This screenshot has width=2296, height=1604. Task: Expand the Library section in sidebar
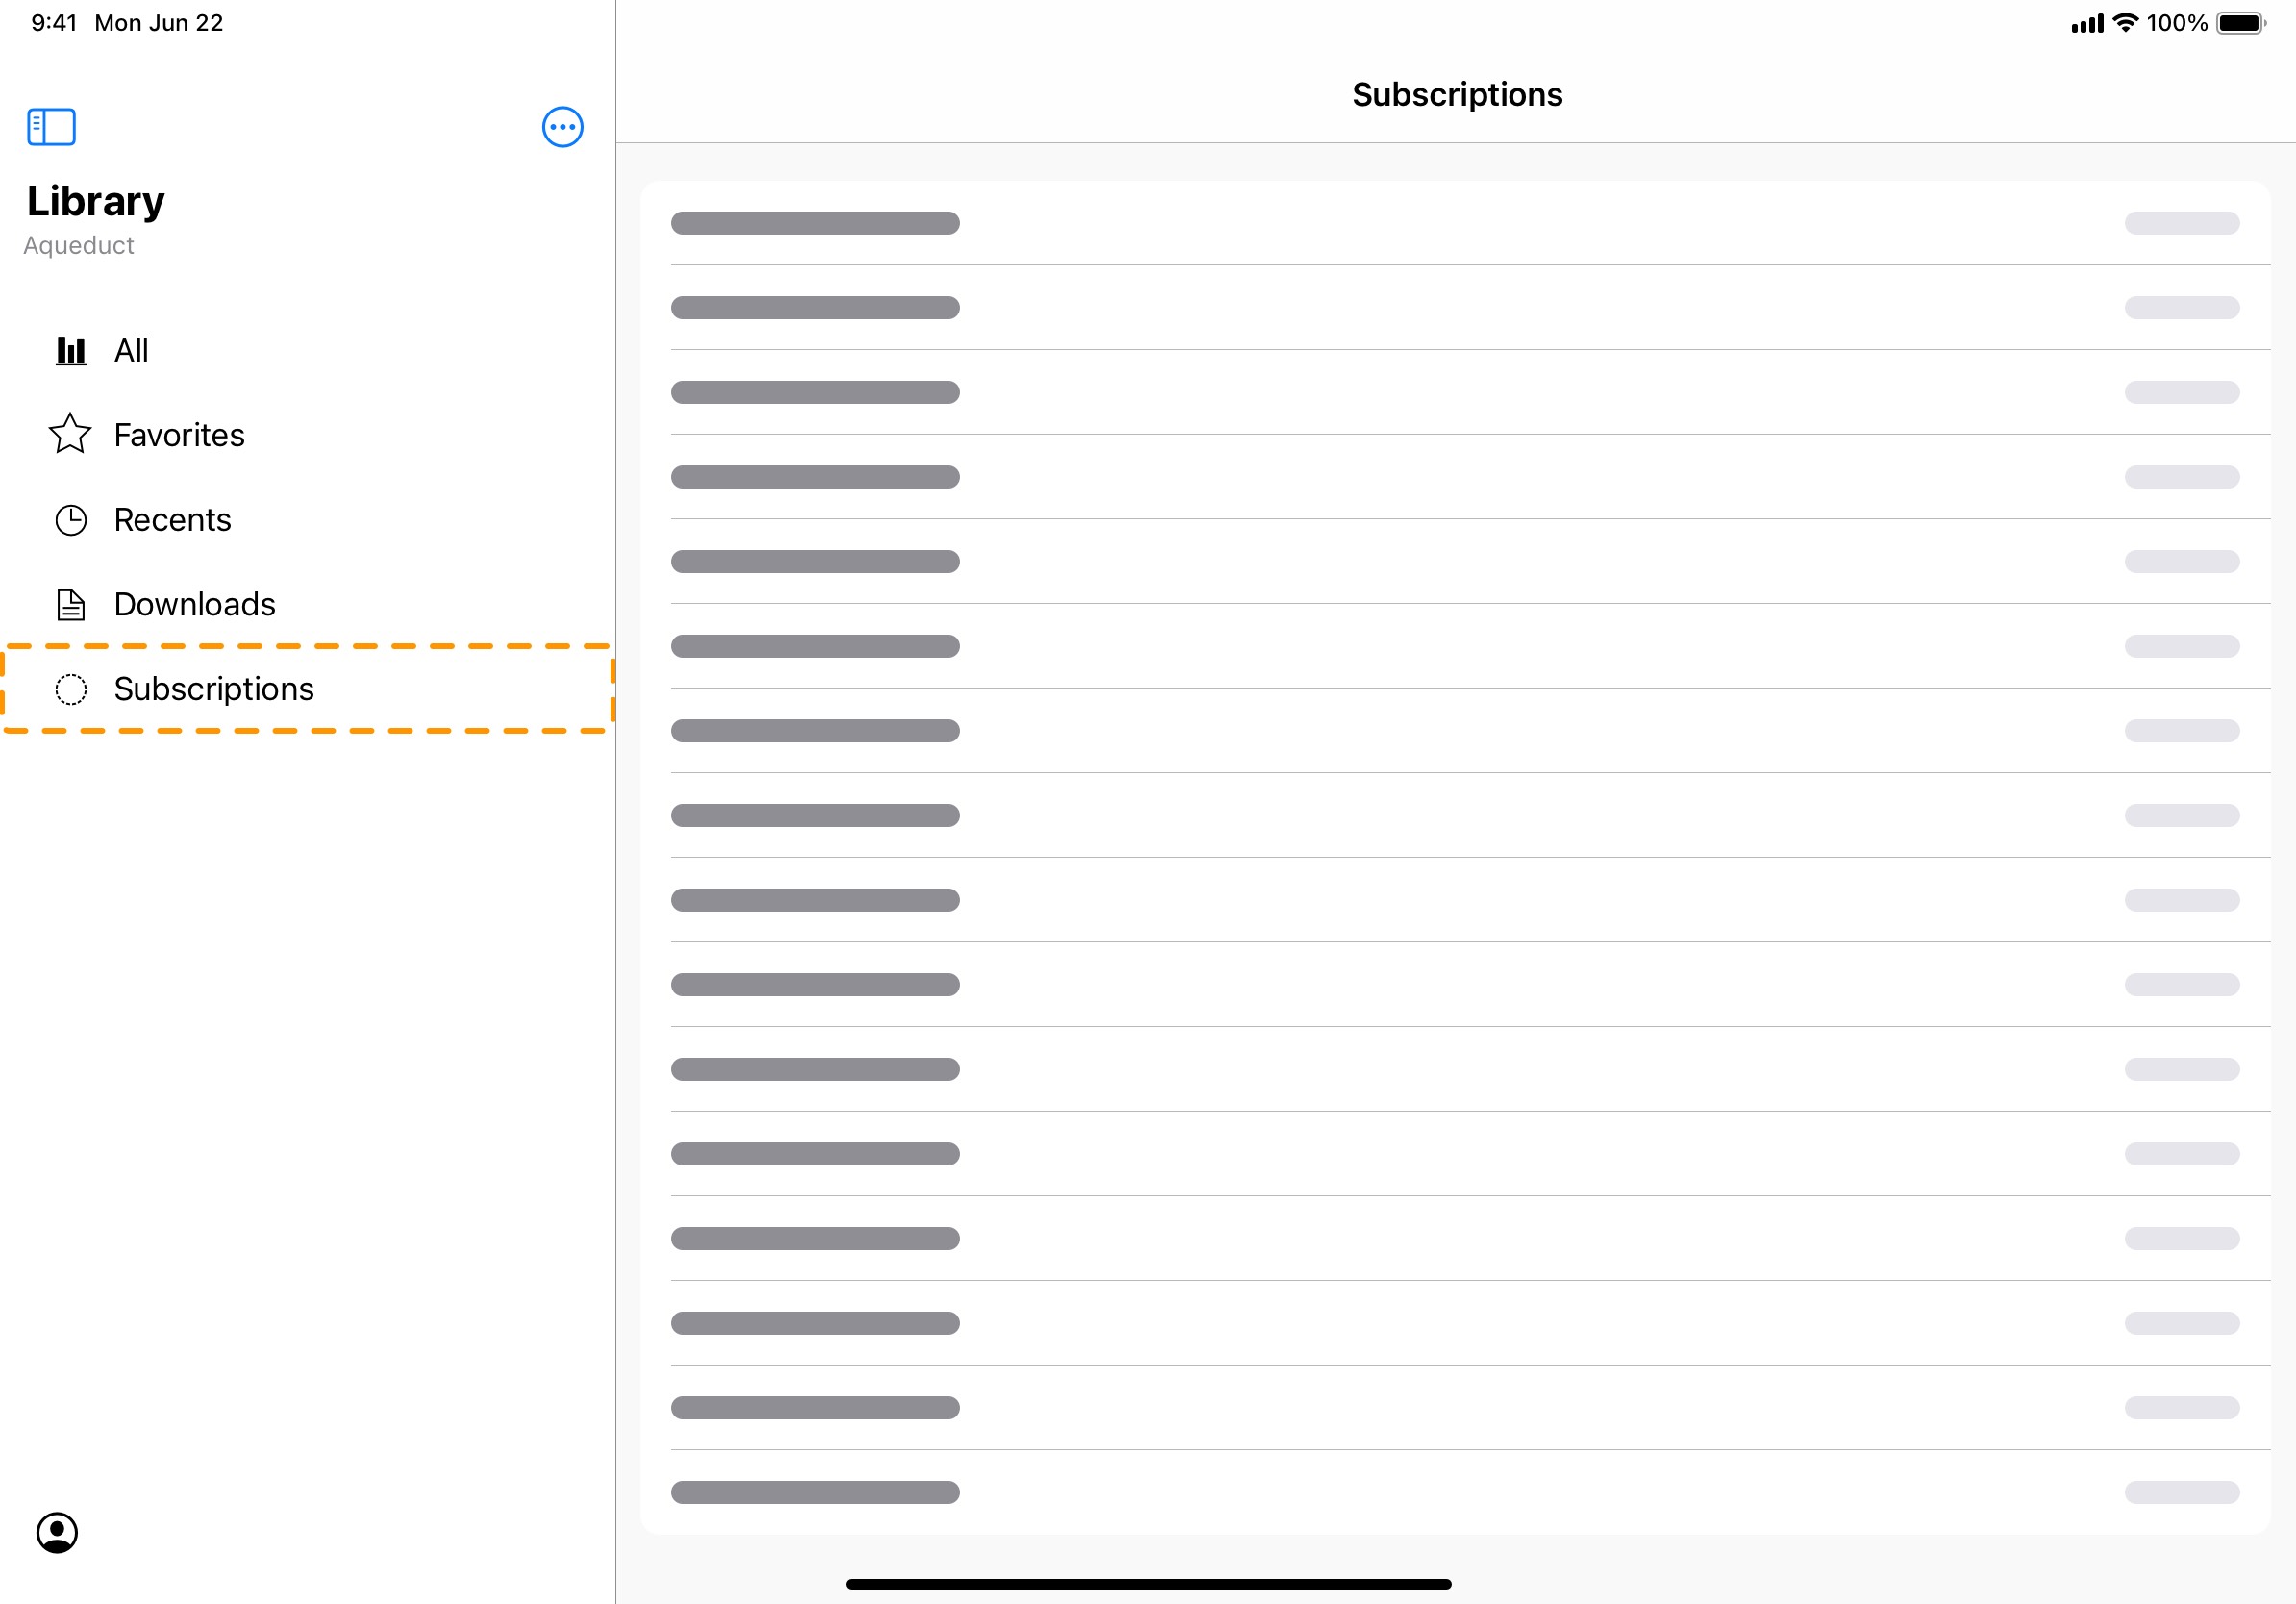tap(51, 124)
